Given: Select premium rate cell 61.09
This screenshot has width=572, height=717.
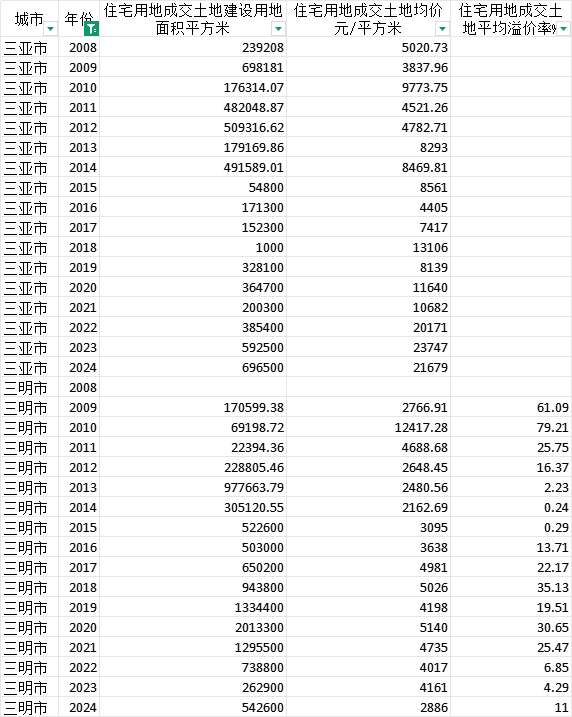Looking at the screenshot, I should (x=511, y=407).
